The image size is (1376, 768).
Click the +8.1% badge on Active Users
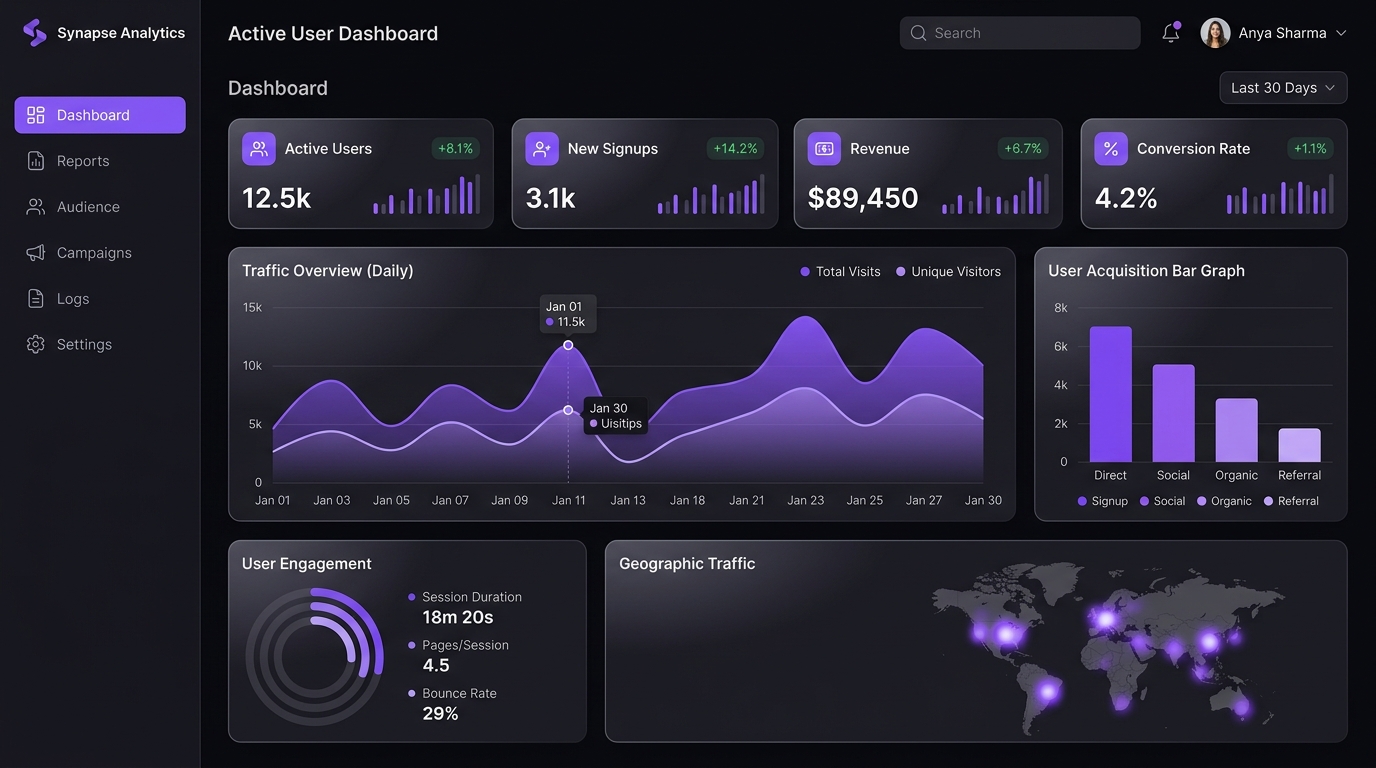455,149
